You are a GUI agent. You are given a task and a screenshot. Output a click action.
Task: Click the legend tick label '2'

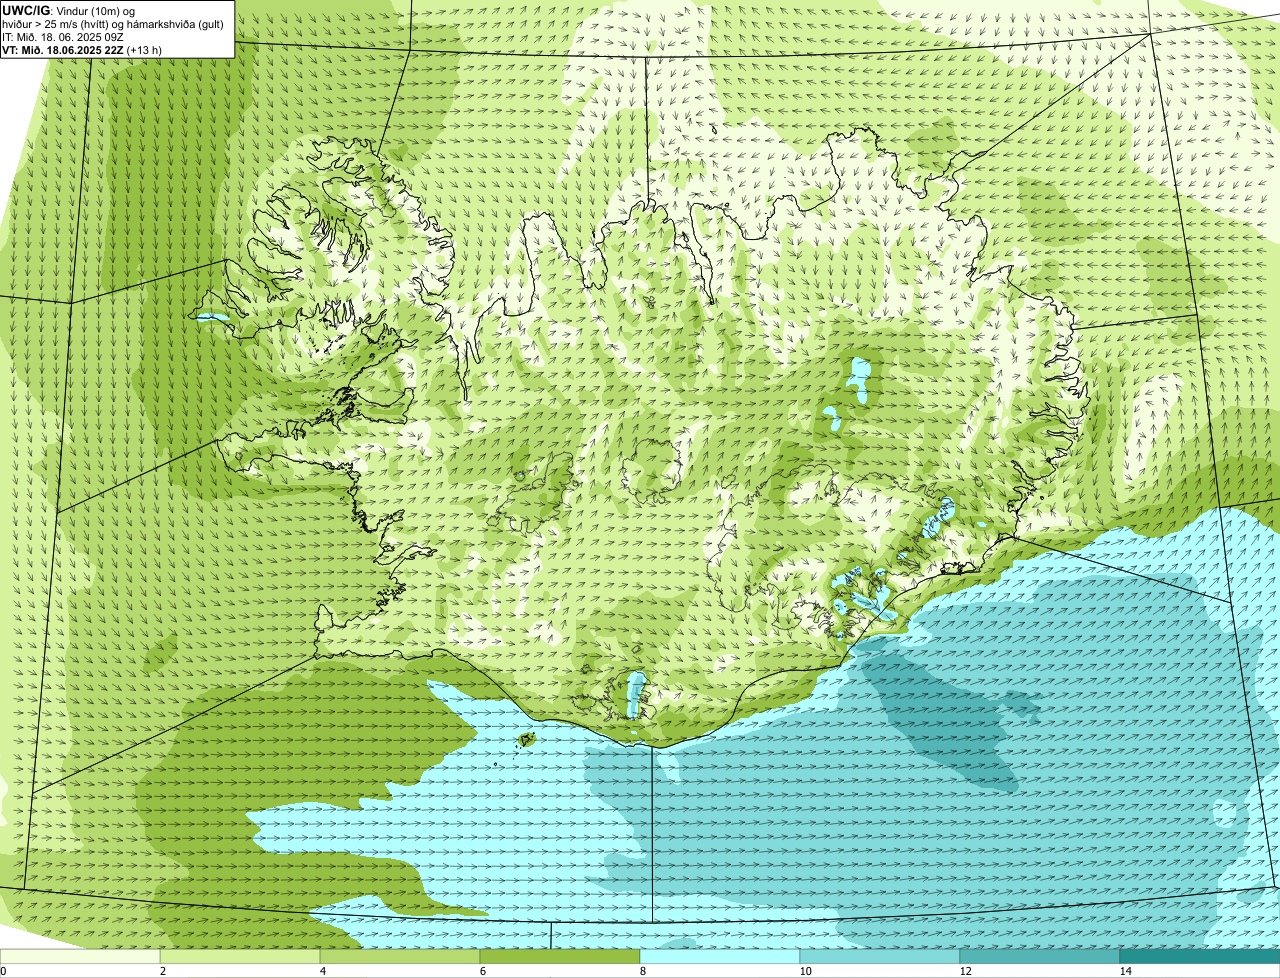tap(162, 971)
